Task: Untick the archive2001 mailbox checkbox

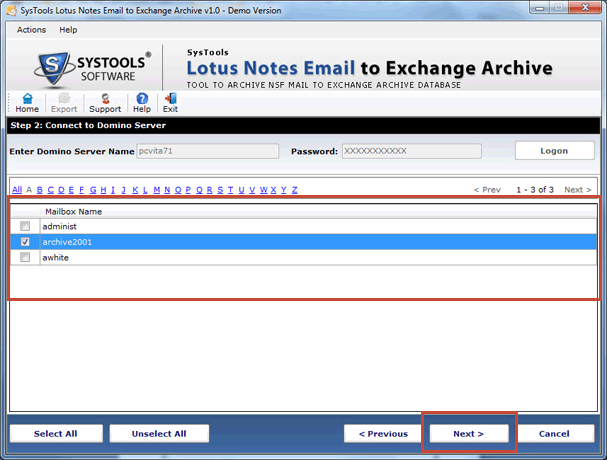Action: point(25,242)
